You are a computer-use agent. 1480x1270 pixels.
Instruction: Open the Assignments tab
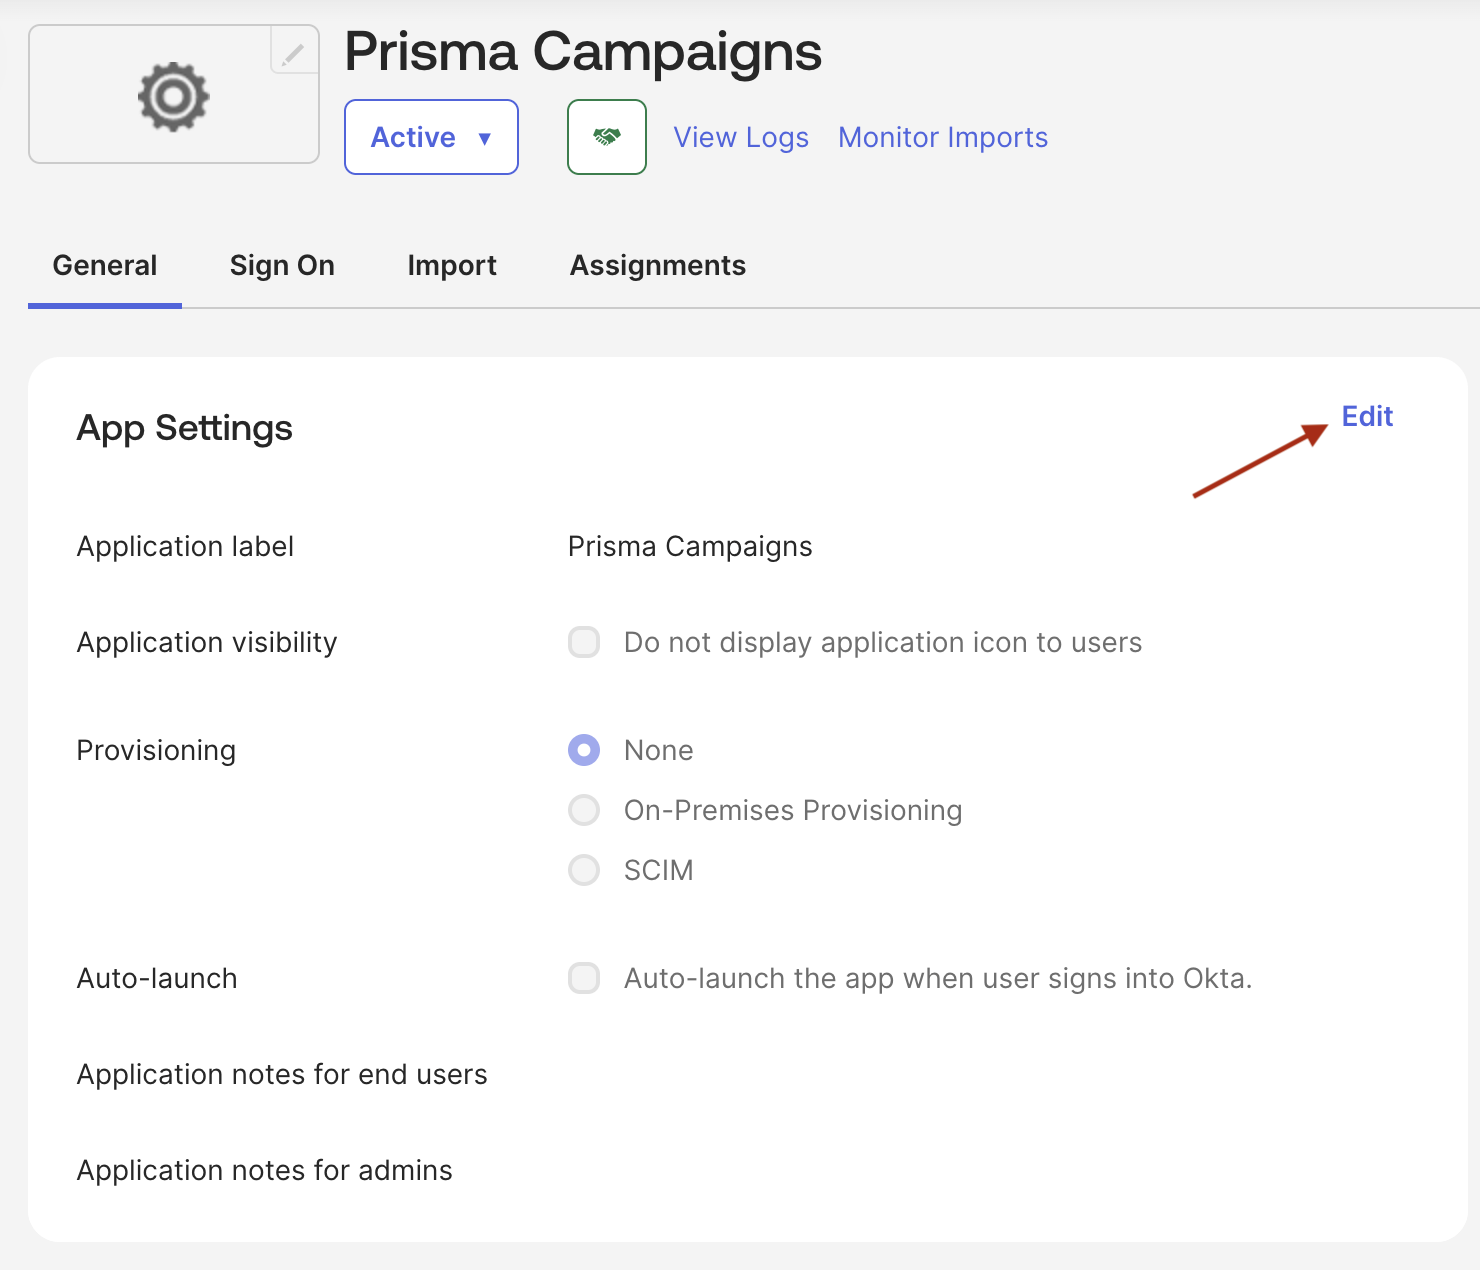pyautogui.click(x=657, y=265)
